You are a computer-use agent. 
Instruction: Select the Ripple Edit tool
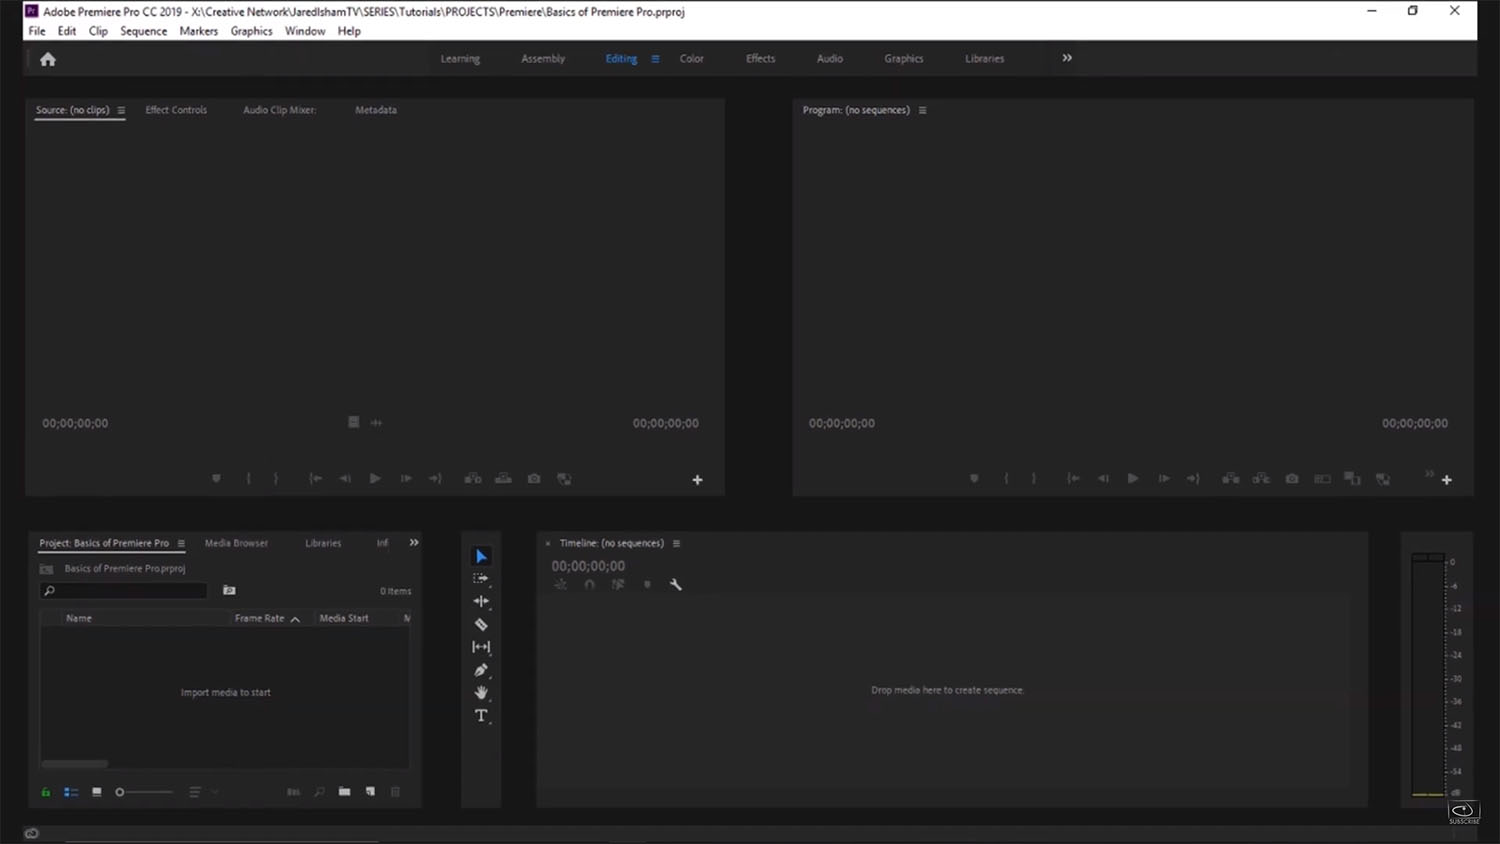(x=481, y=601)
